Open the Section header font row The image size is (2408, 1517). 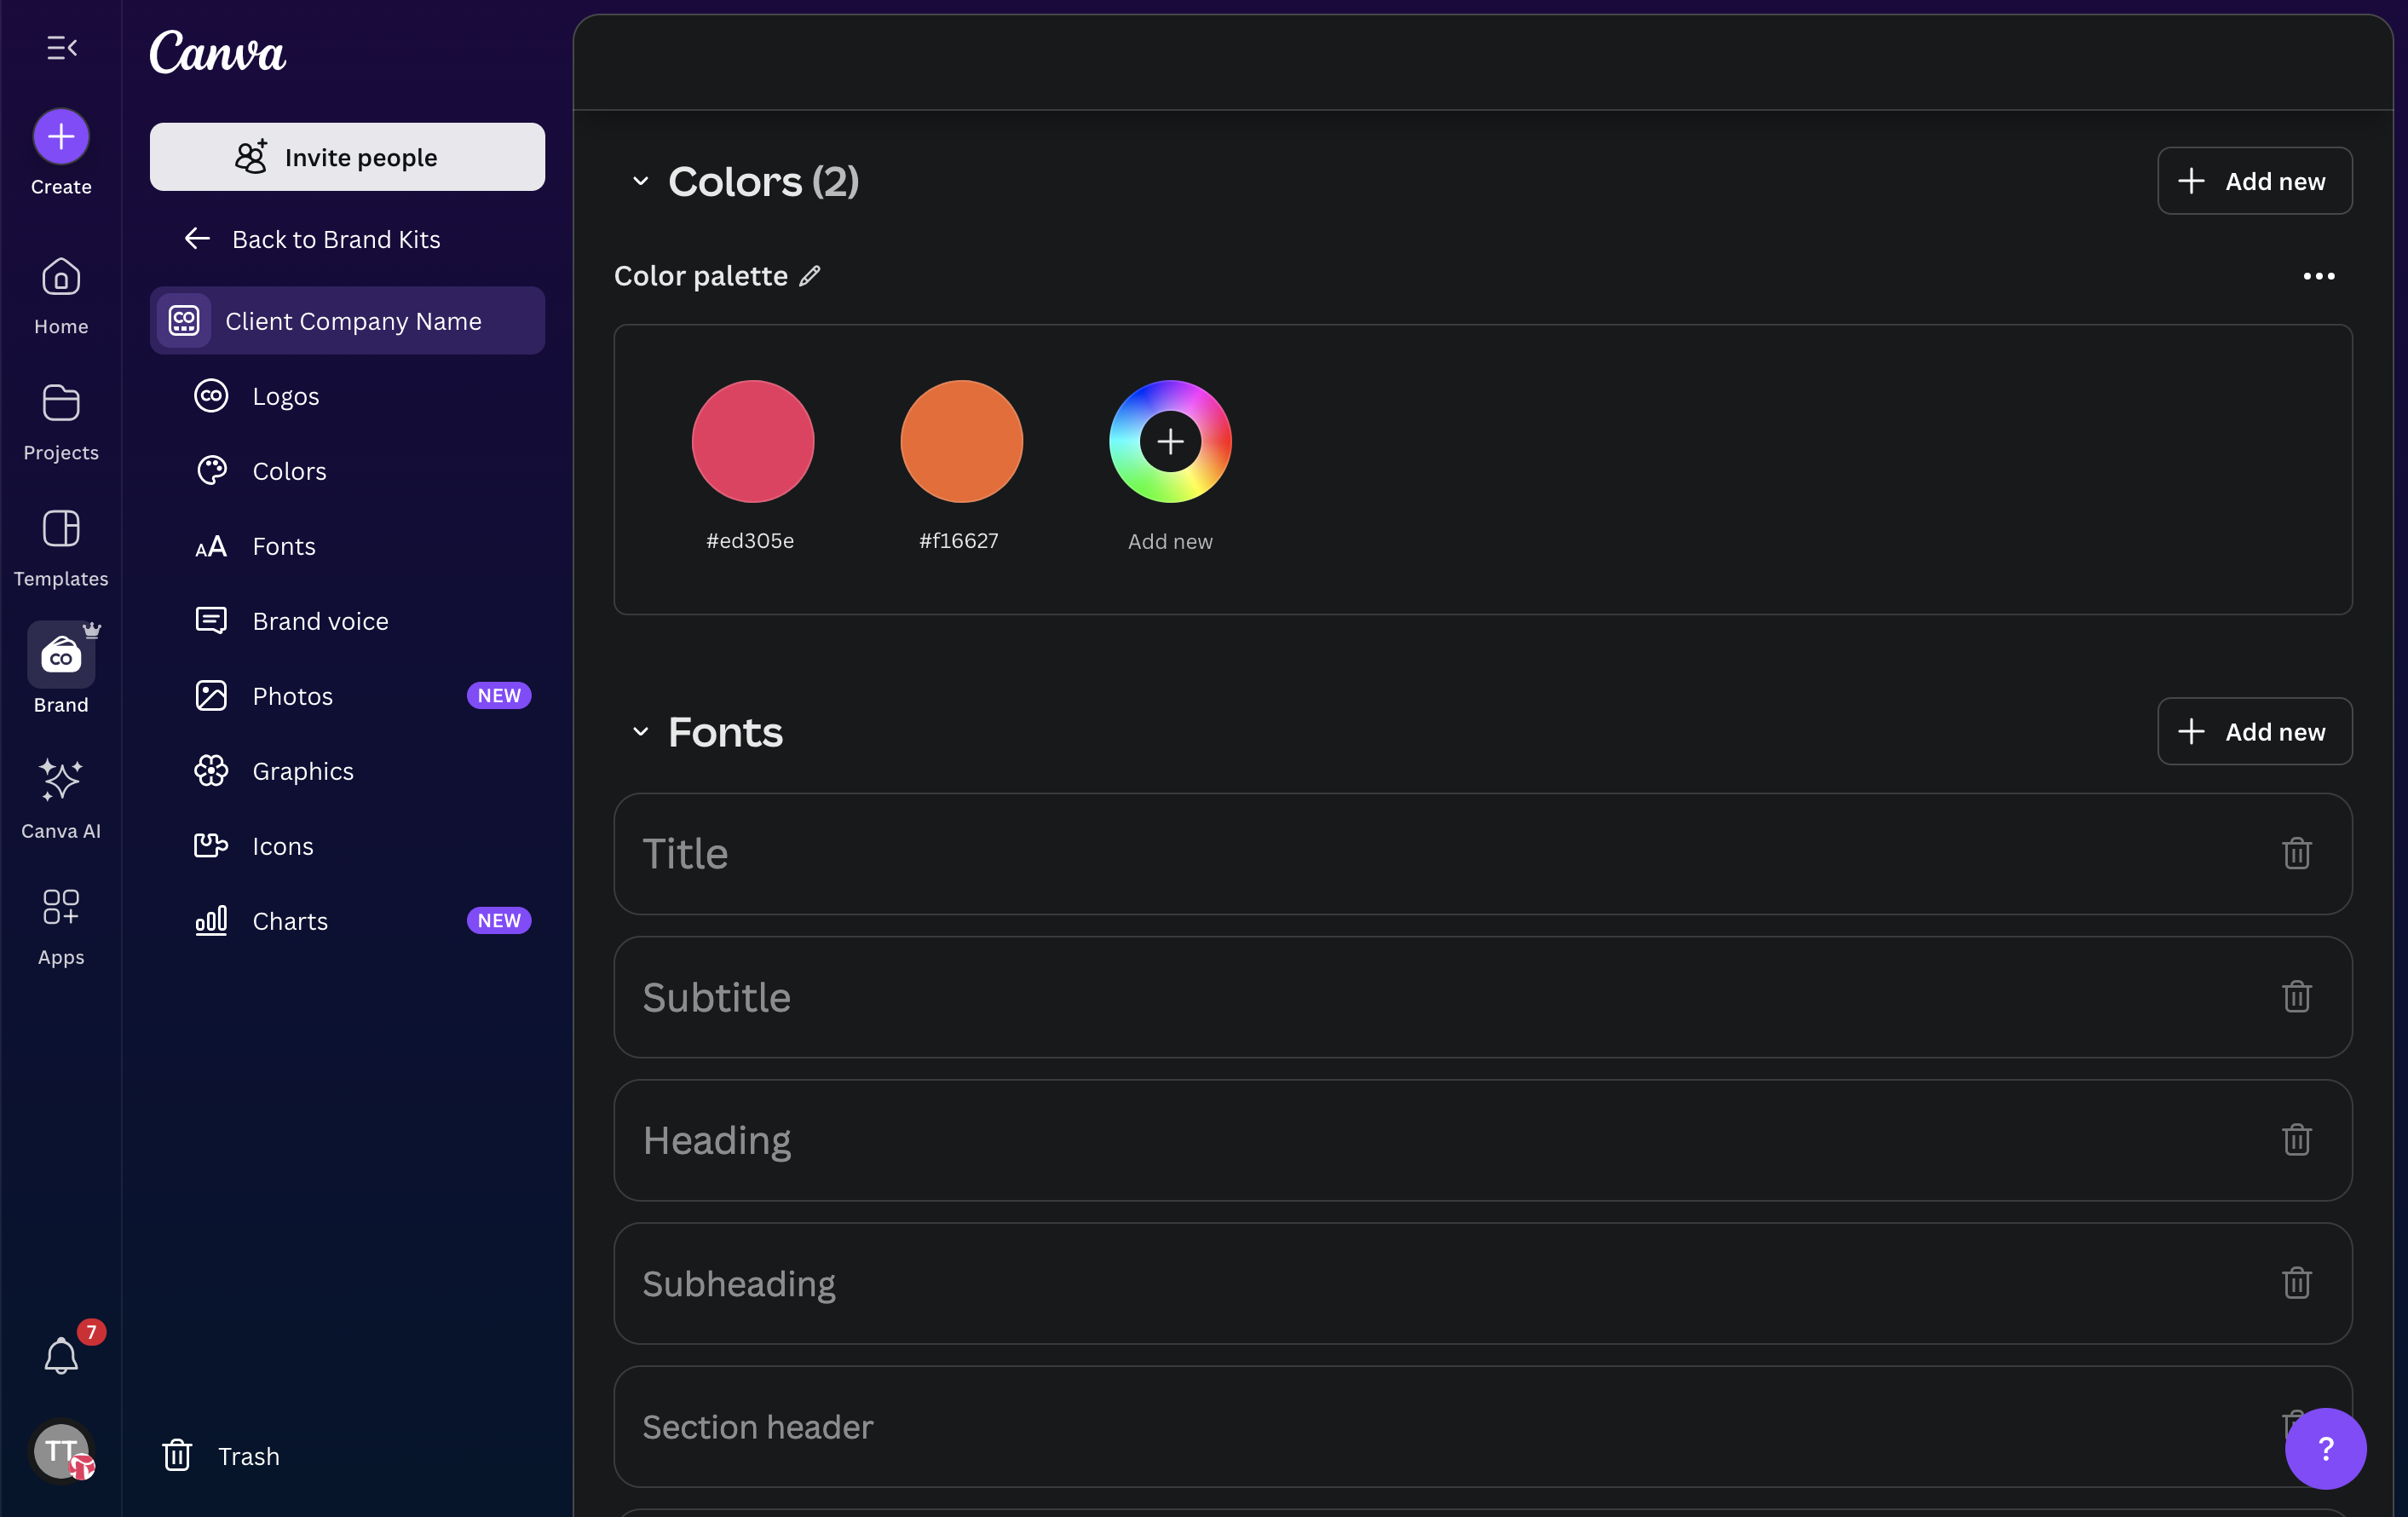(1482, 1427)
